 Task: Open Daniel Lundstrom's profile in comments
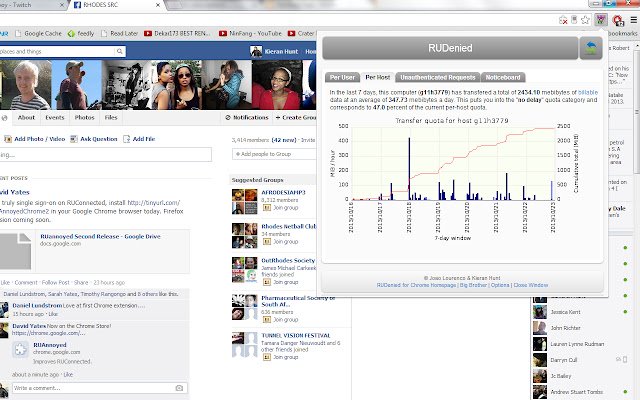pos(37,305)
